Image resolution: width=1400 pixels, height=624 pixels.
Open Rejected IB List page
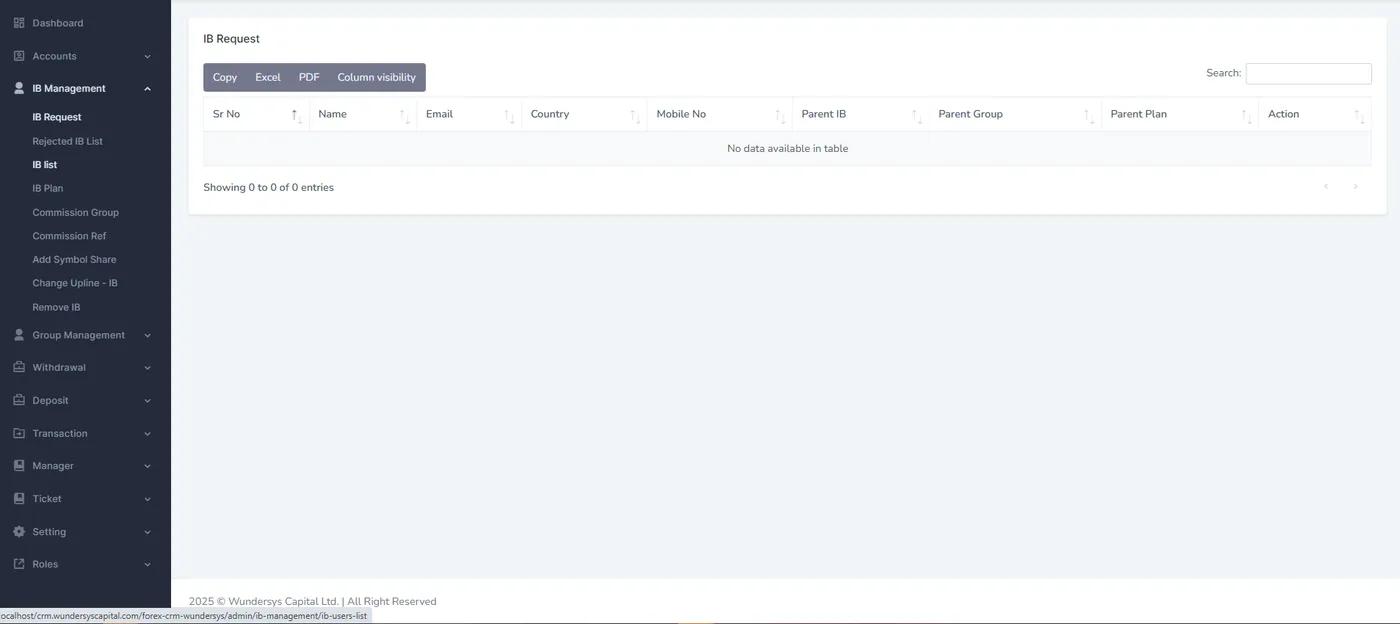coord(67,141)
